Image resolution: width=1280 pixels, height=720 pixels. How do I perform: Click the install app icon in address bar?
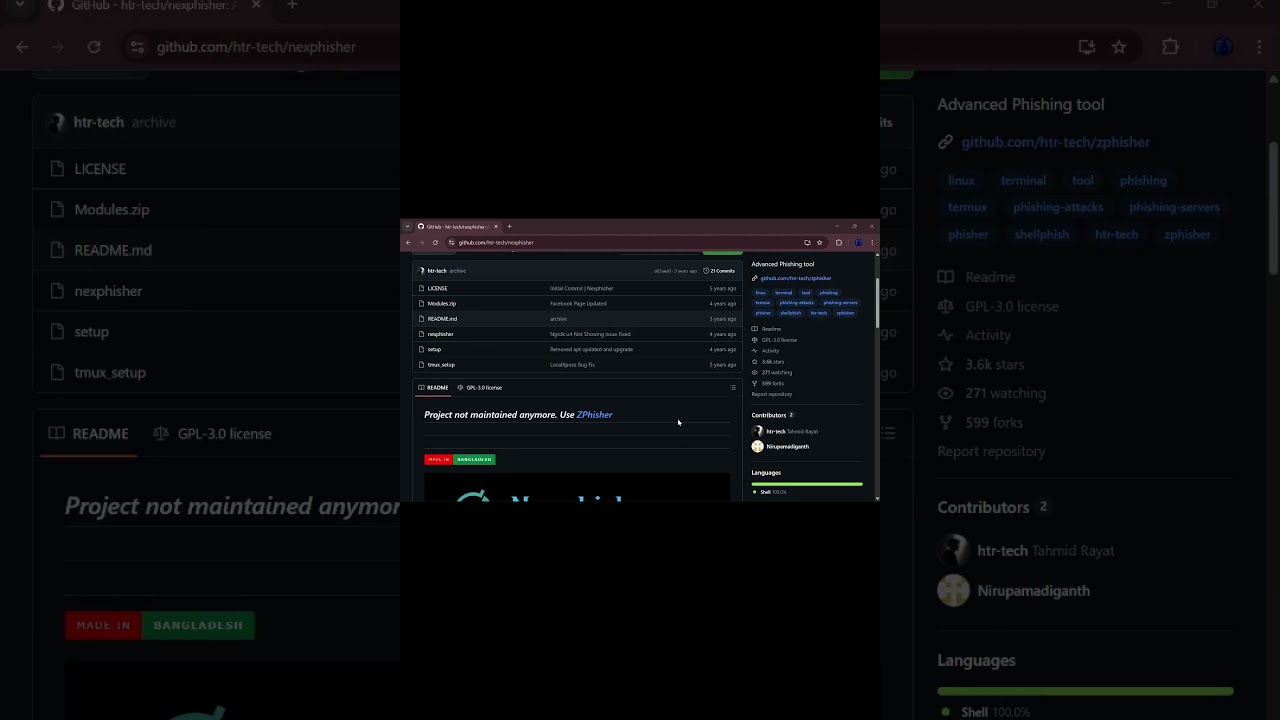(x=807, y=243)
